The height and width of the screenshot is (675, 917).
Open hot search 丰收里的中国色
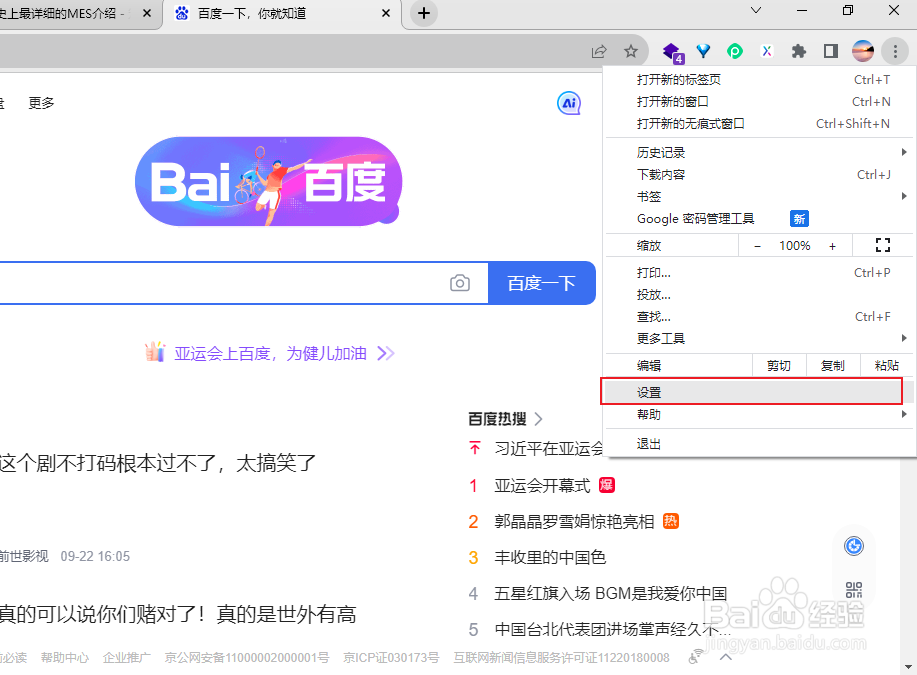550,557
